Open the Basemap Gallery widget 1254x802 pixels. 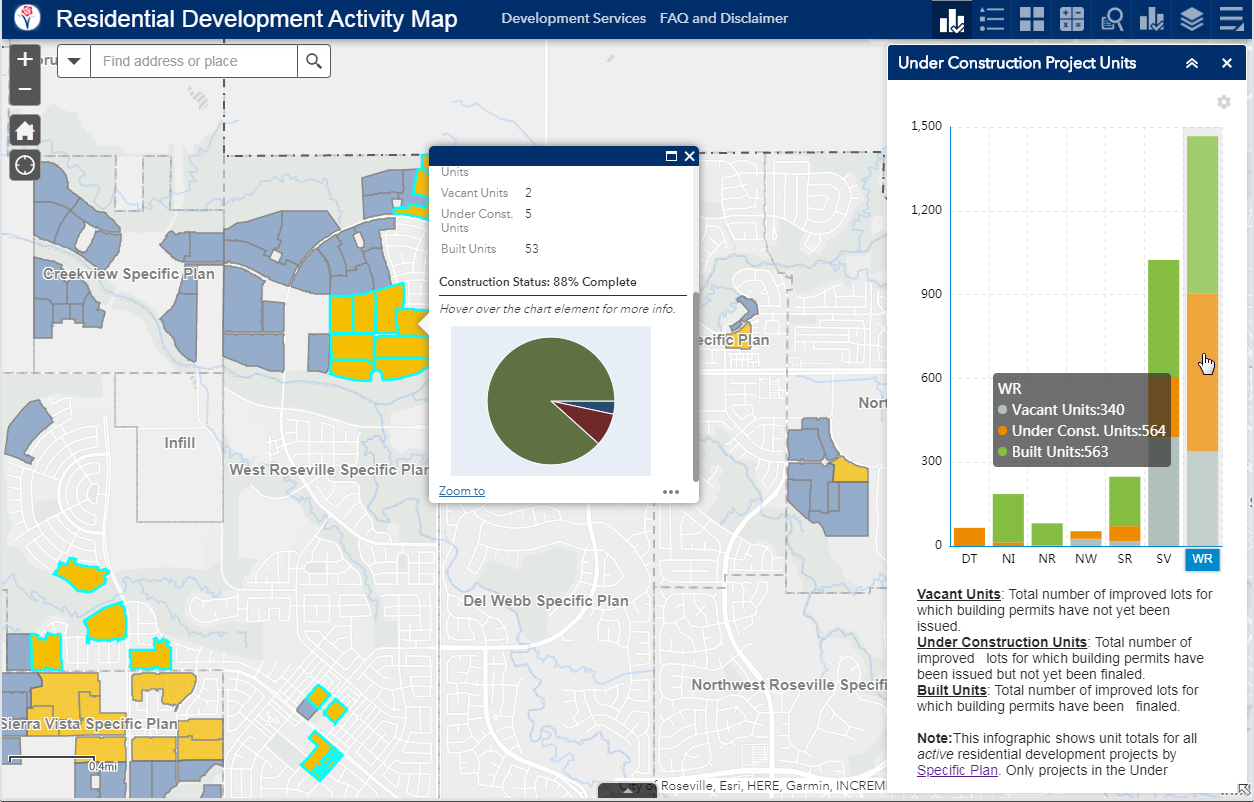[x=1031, y=19]
